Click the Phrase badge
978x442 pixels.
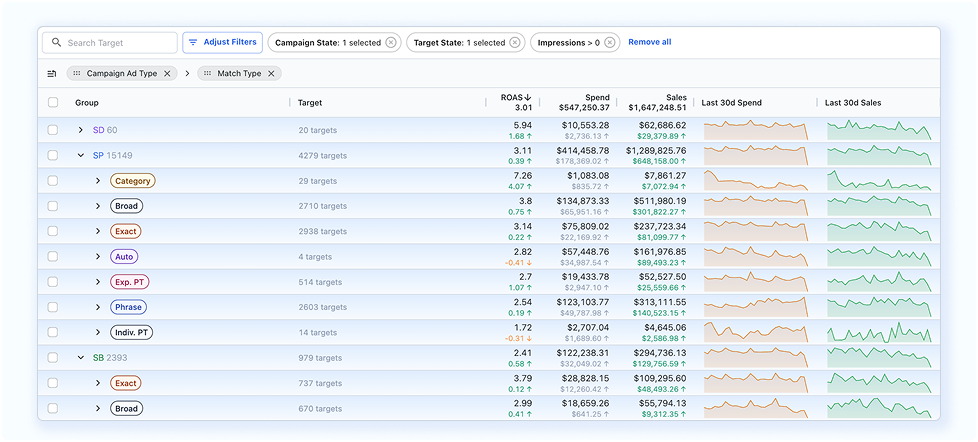[128, 307]
